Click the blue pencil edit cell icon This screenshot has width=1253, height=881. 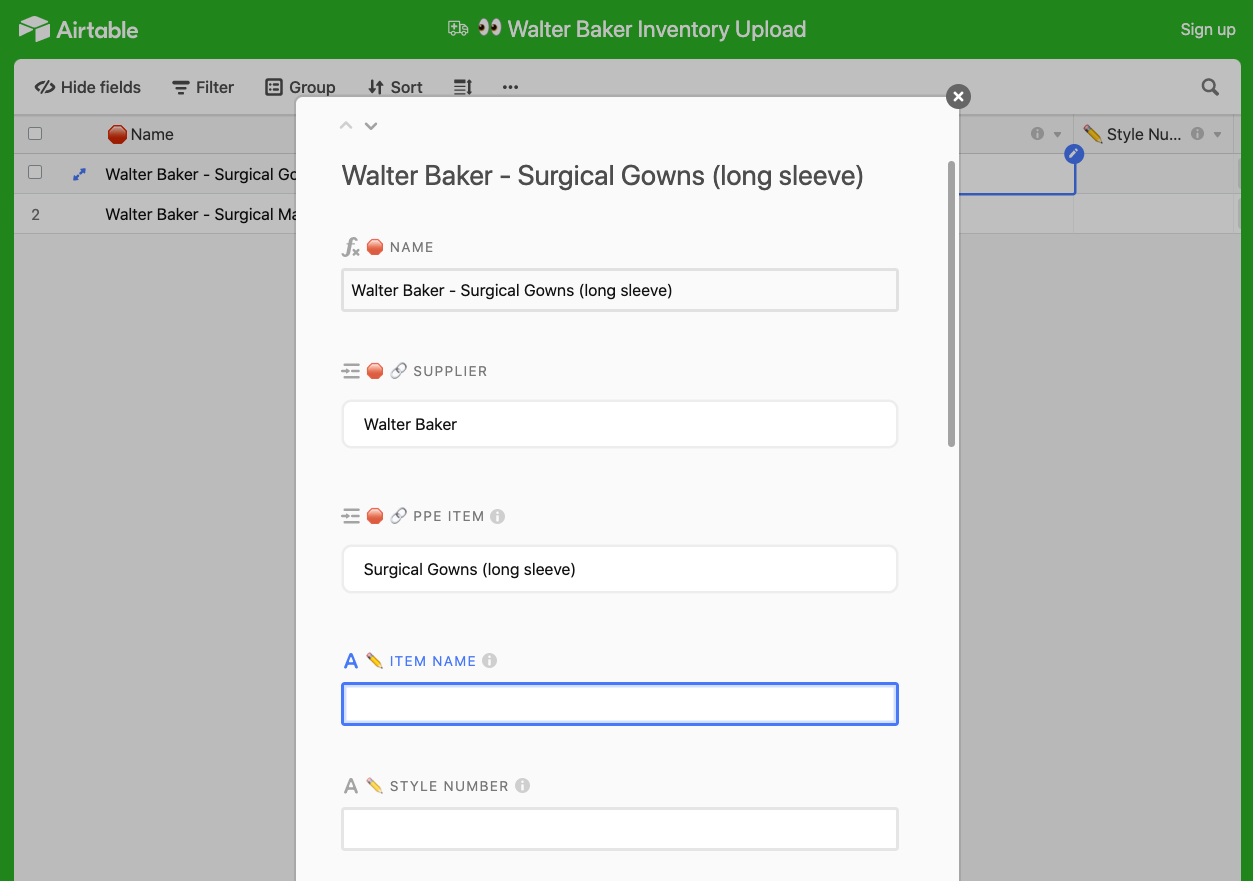(x=1073, y=154)
